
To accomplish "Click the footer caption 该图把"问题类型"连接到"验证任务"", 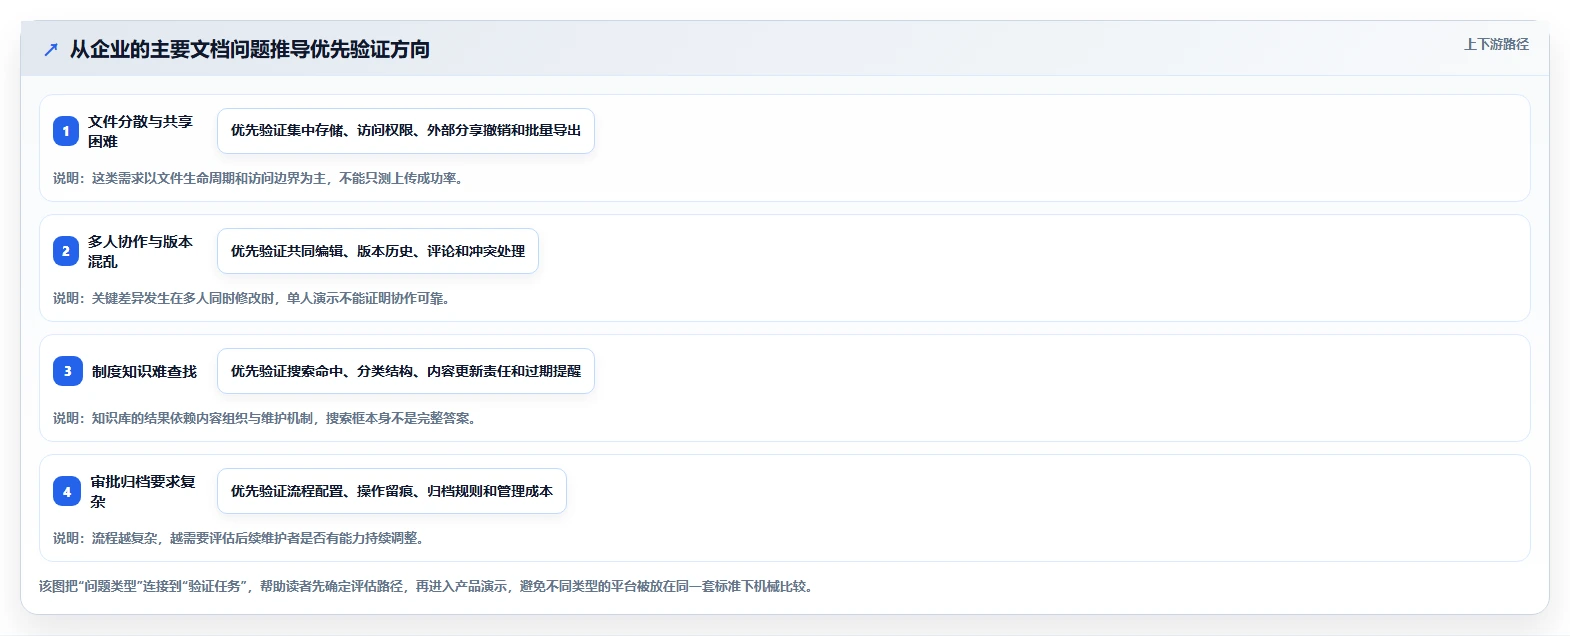I will coord(428,586).
